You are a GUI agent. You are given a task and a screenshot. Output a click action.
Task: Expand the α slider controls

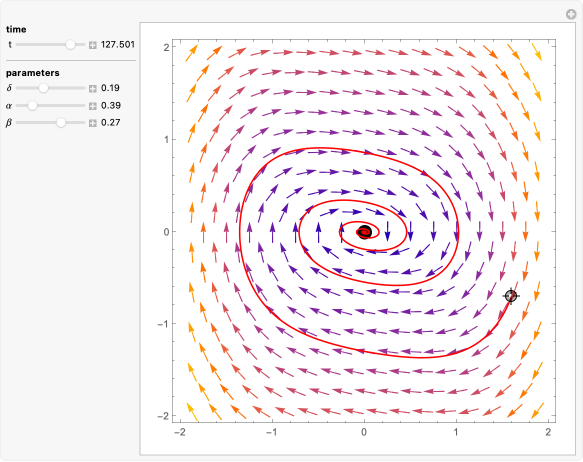(93, 106)
